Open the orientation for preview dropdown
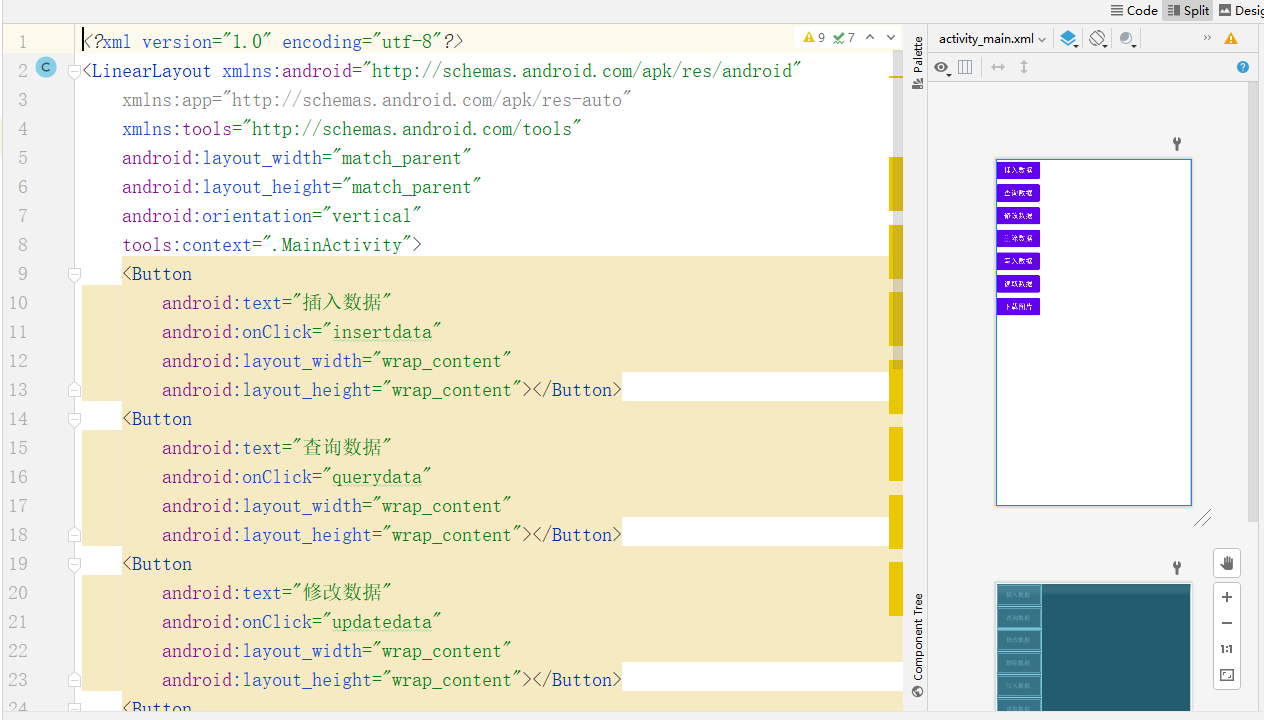 (1098, 39)
